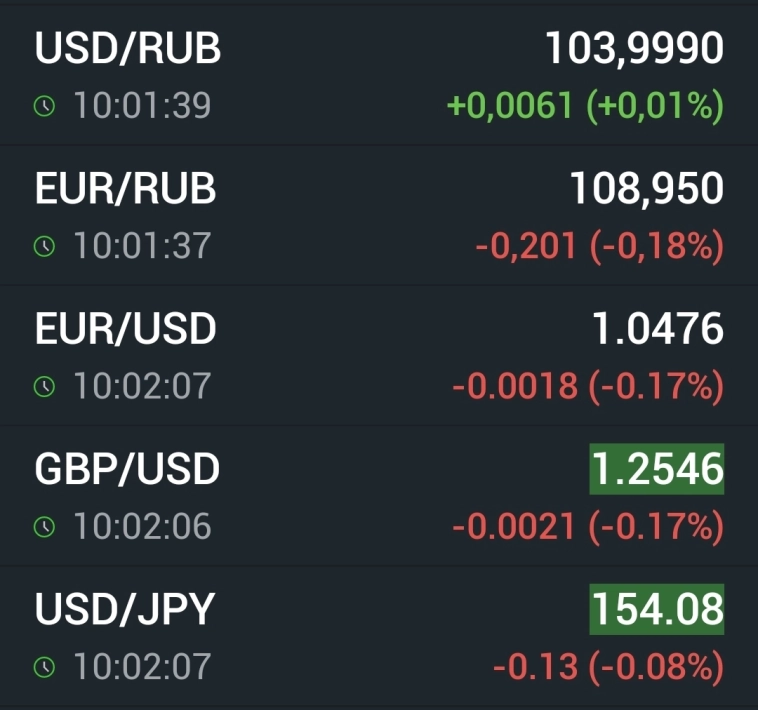The height and width of the screenshot is (710, 758).
Task: Click the red -0,201 (-0,18%) change
Action: click(x=599, y=246)
